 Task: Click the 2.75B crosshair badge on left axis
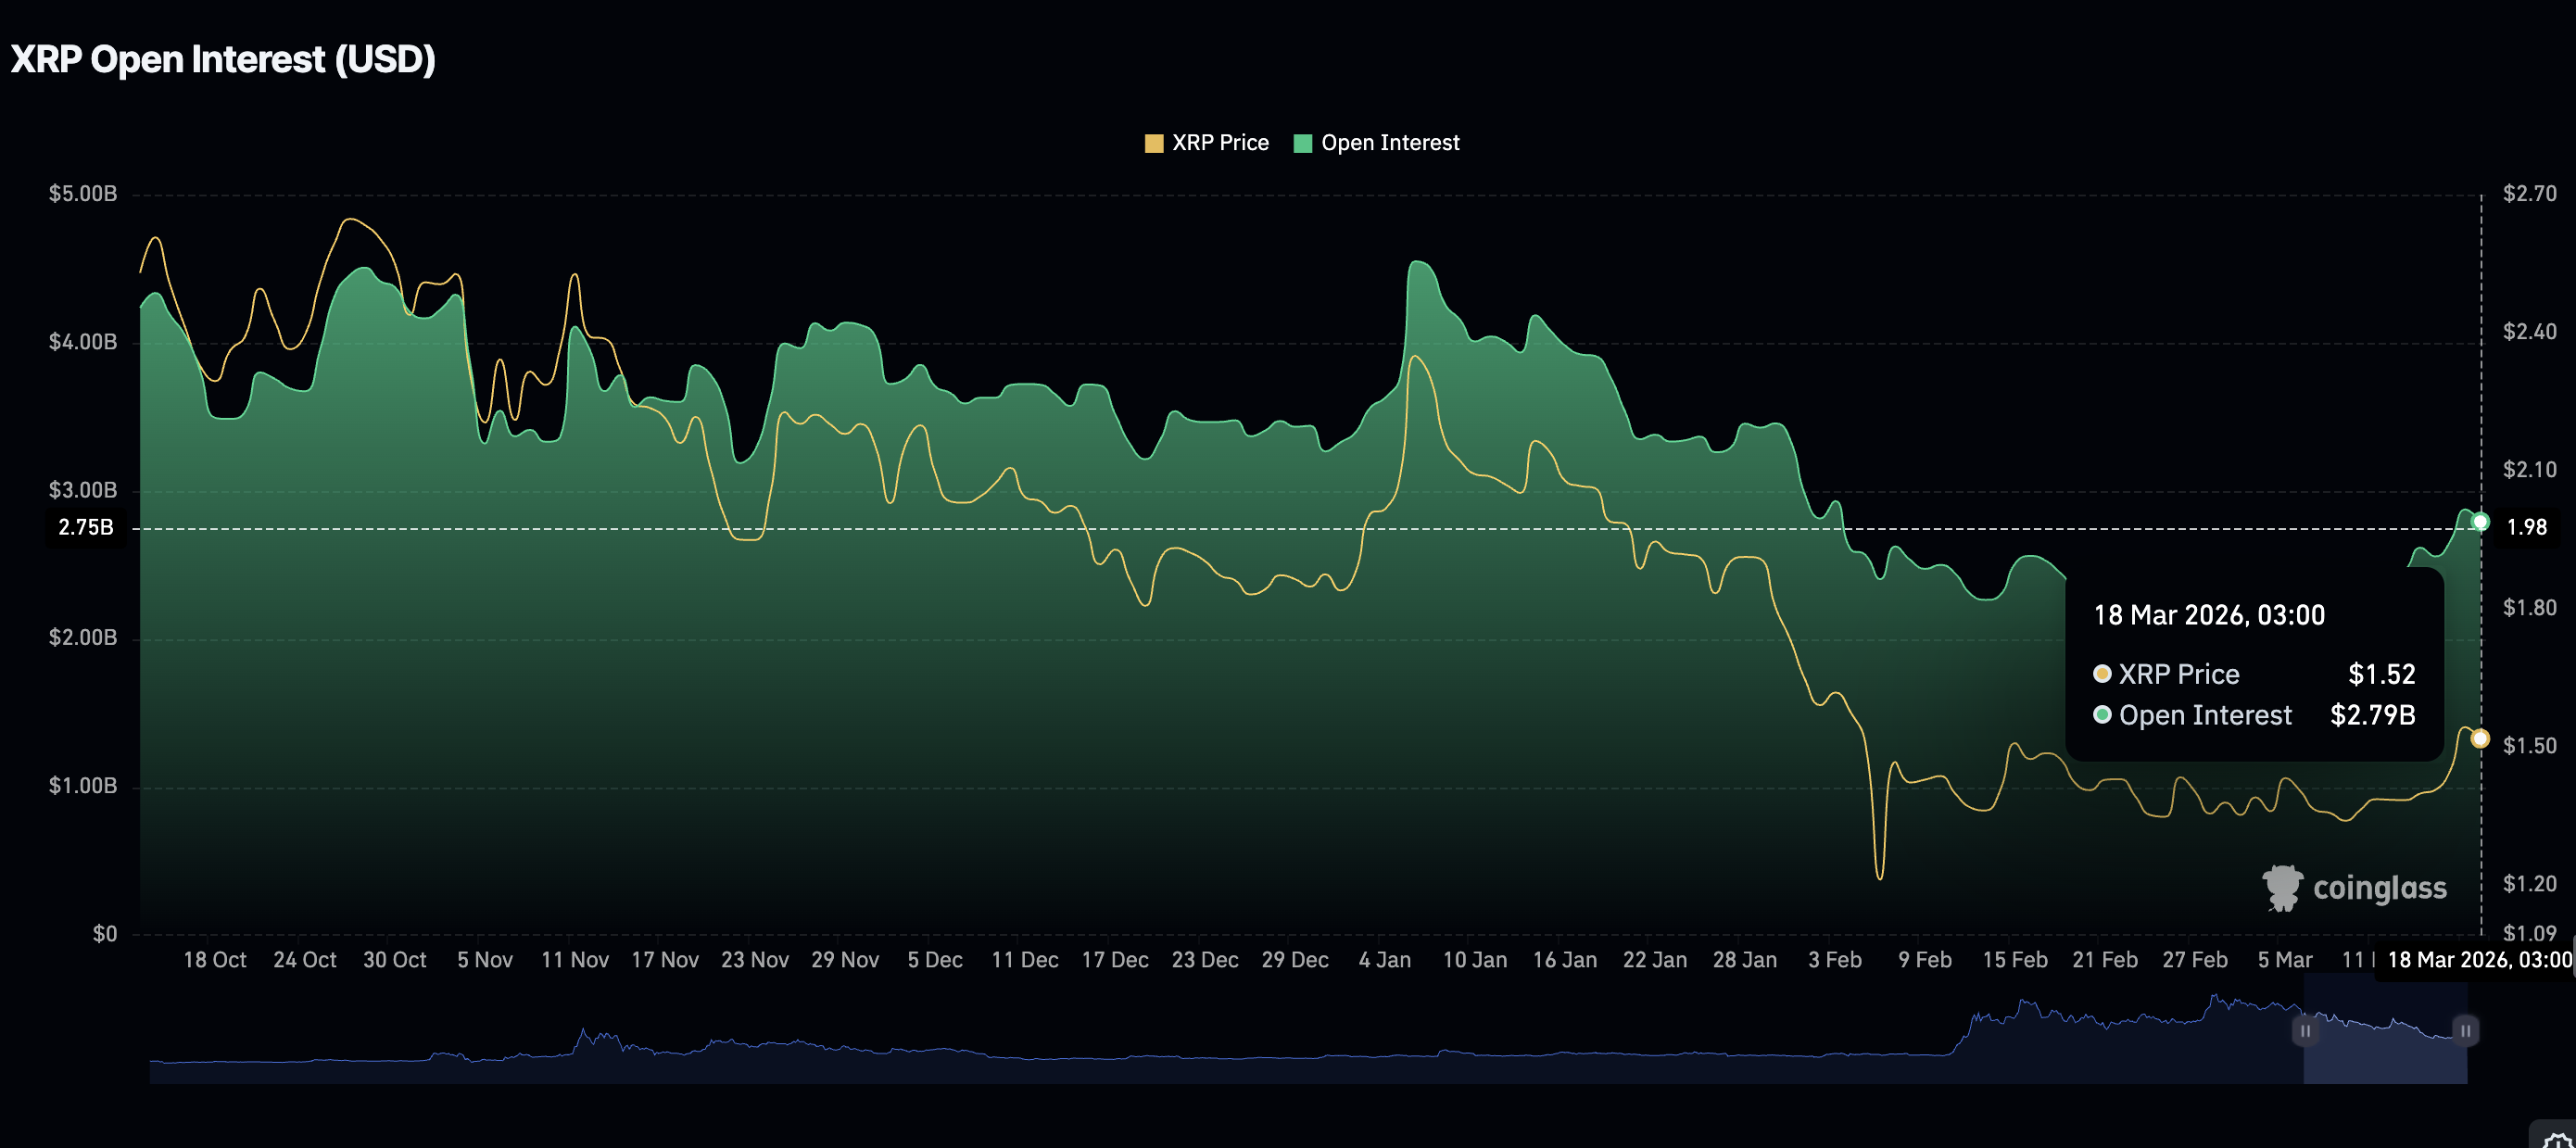pyautogui.click(x=86, y=527)
